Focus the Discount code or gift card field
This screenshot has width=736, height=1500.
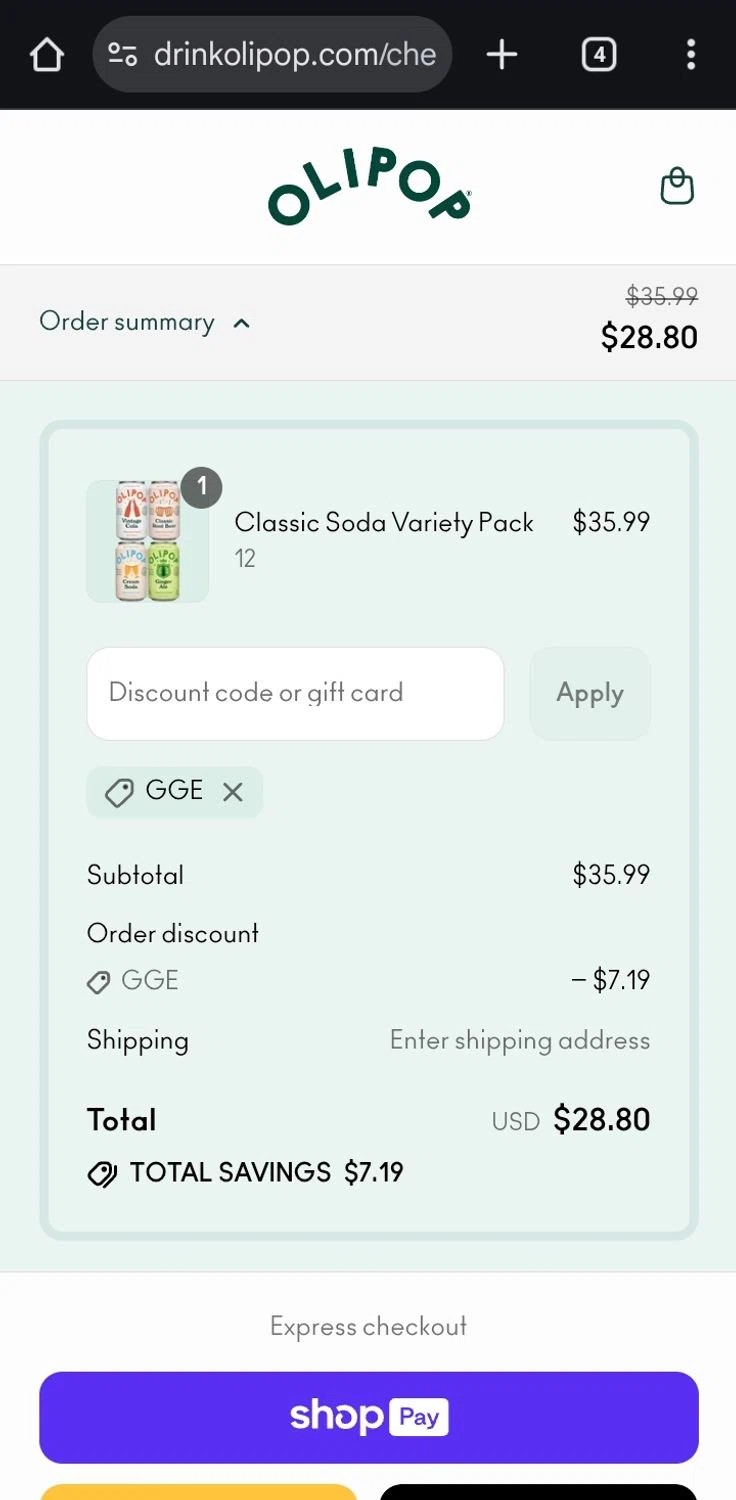[295, 693]
